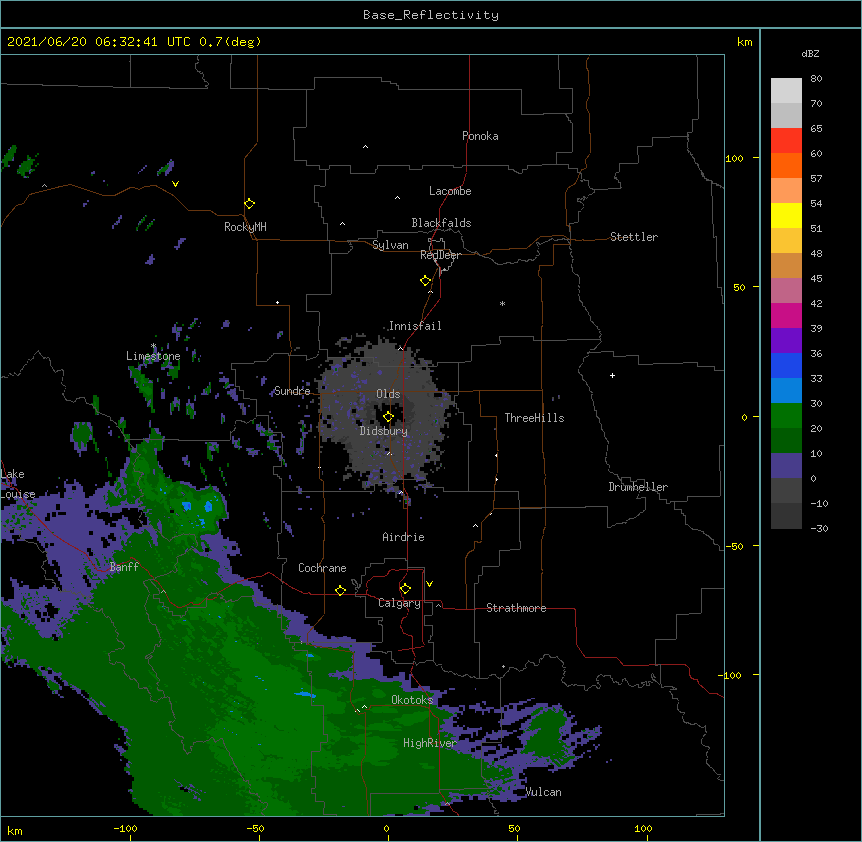Click the Stettler city label
This screenshot has width=862, height=842.
pyautogui.click(x=634, y=237)
